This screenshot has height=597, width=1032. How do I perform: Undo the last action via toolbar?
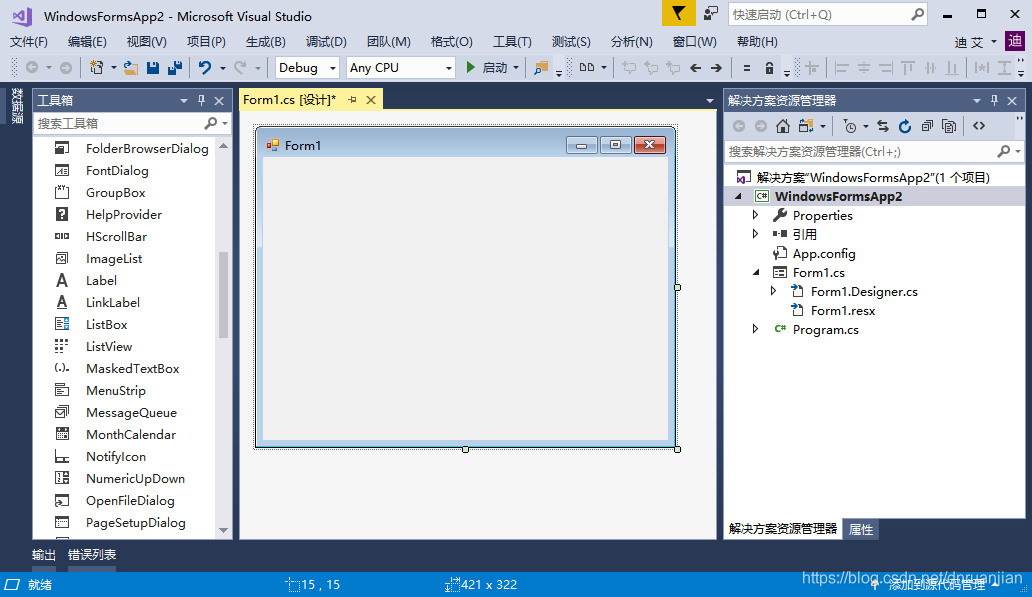pyautogui.click(x=205, y=68)
